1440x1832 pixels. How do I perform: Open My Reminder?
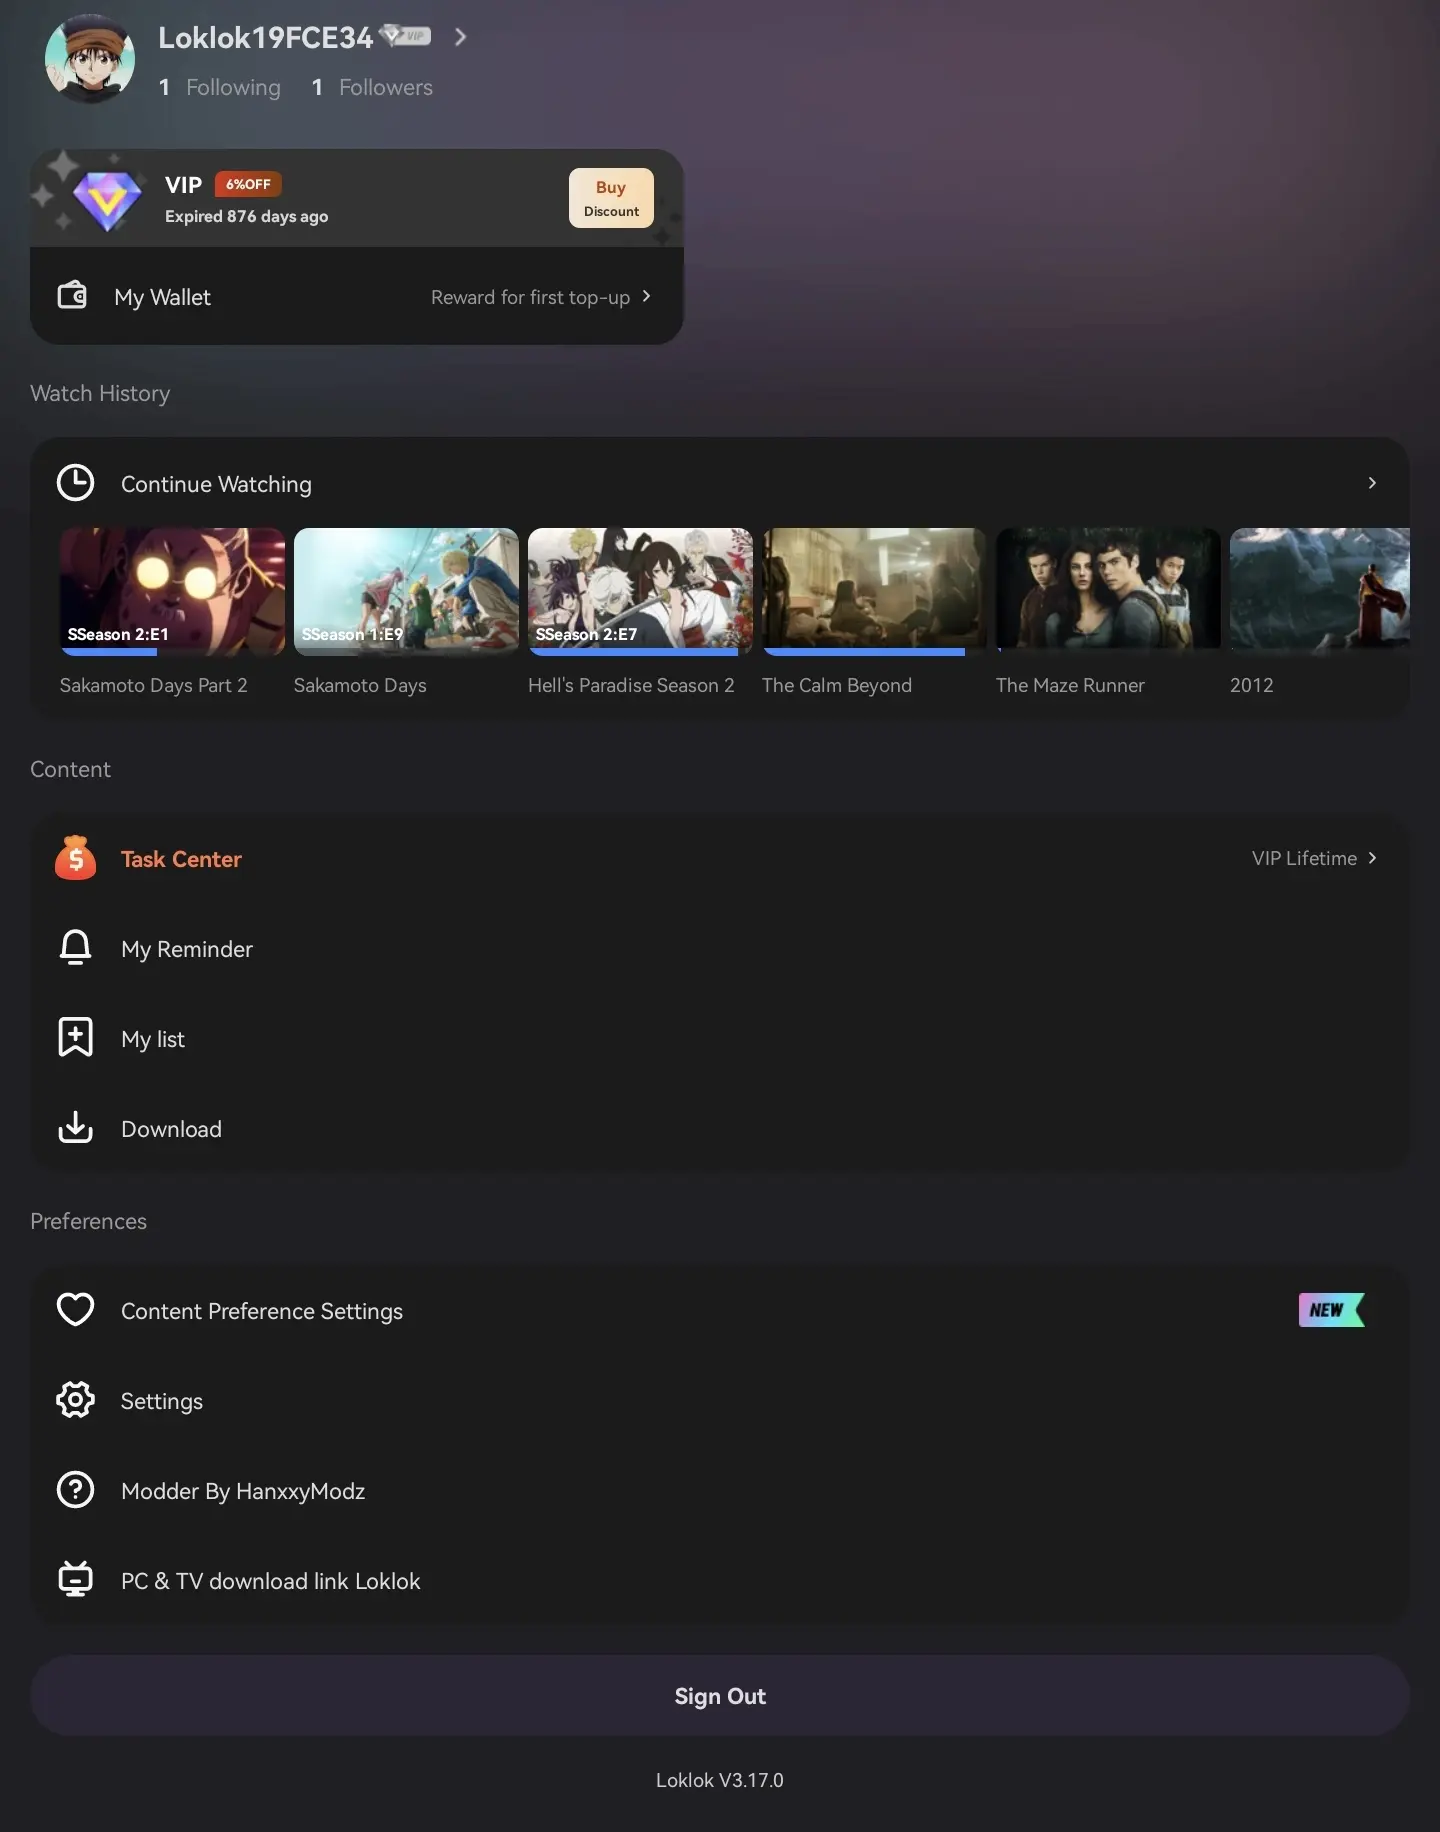click(720, 948)
